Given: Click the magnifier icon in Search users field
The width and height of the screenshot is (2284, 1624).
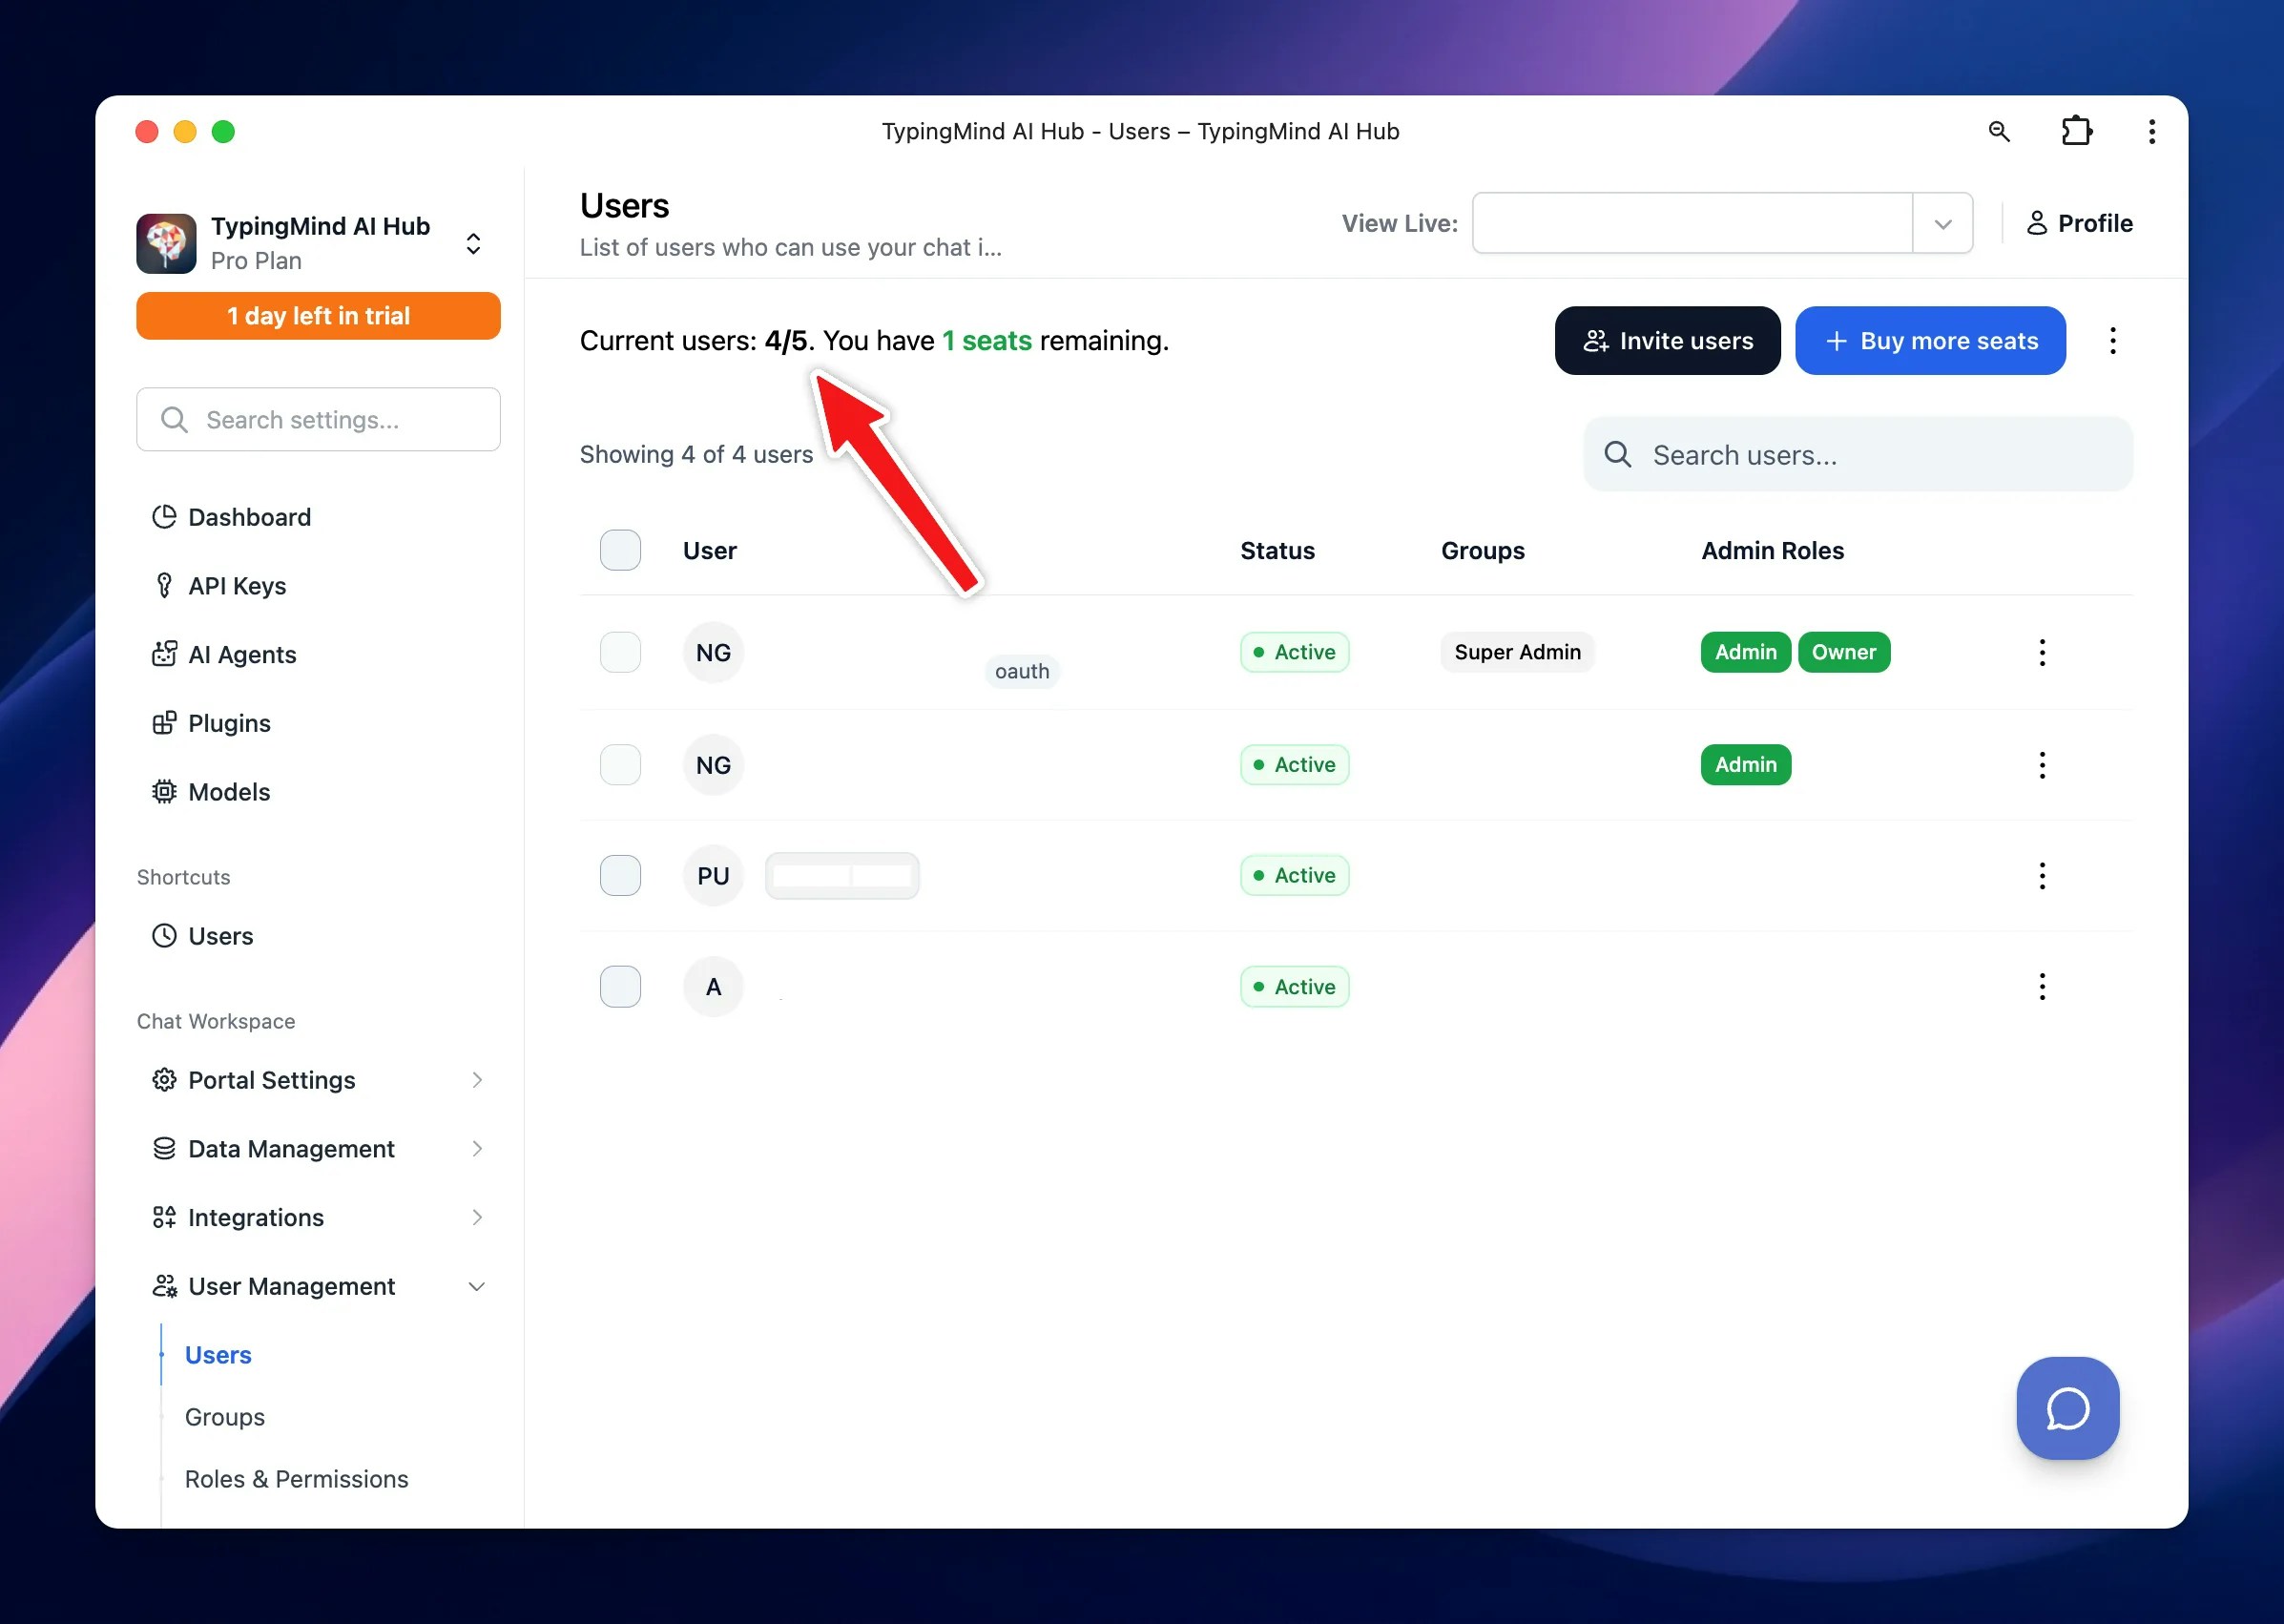Looking at the screenshot, I should (x=1617, y=455).
